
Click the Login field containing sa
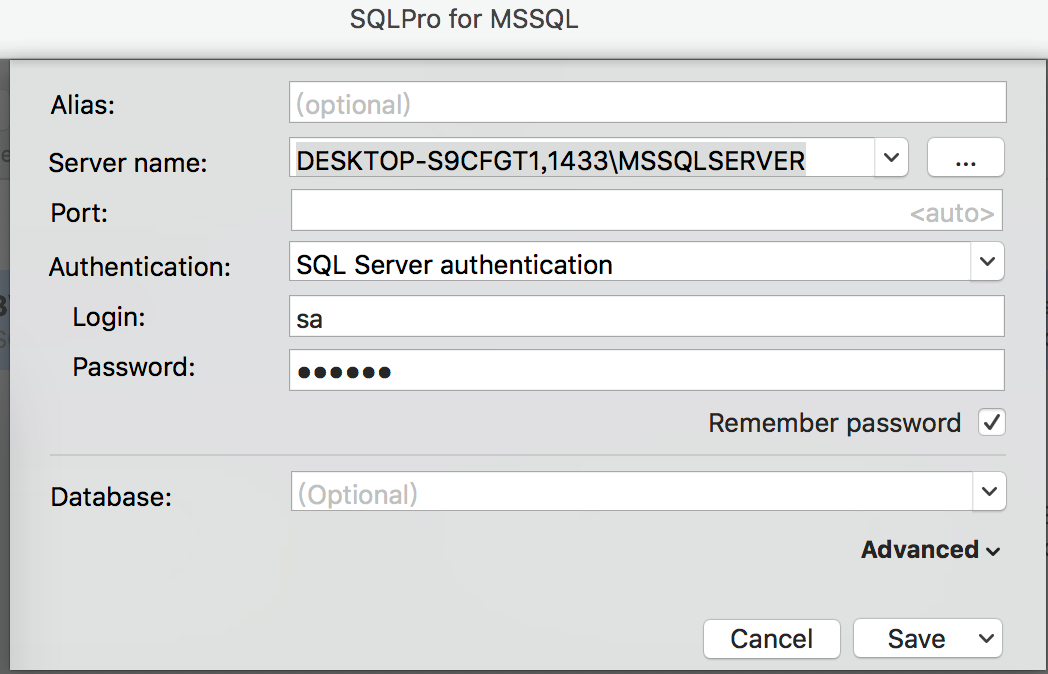coord(646,318)
